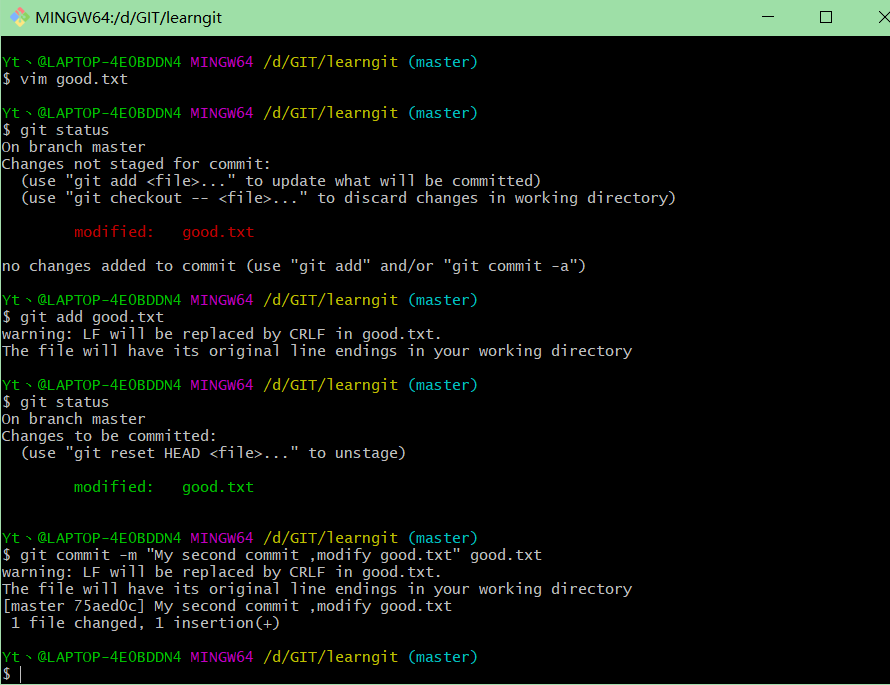Select the "[master 75aed0c]" commit result line
This screenshot has width=890, height=685.
point(227,606)
